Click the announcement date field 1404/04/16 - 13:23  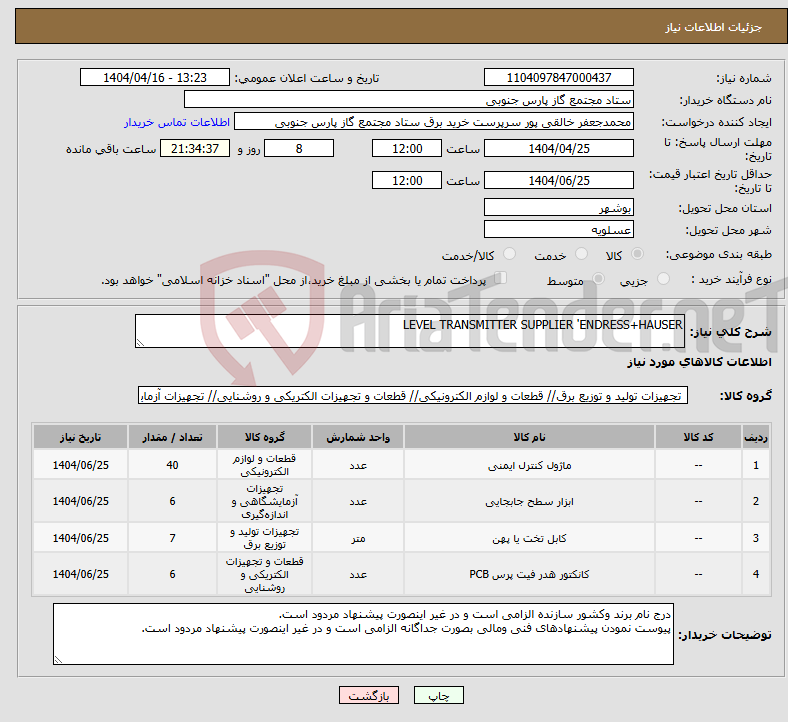point(155,77)
